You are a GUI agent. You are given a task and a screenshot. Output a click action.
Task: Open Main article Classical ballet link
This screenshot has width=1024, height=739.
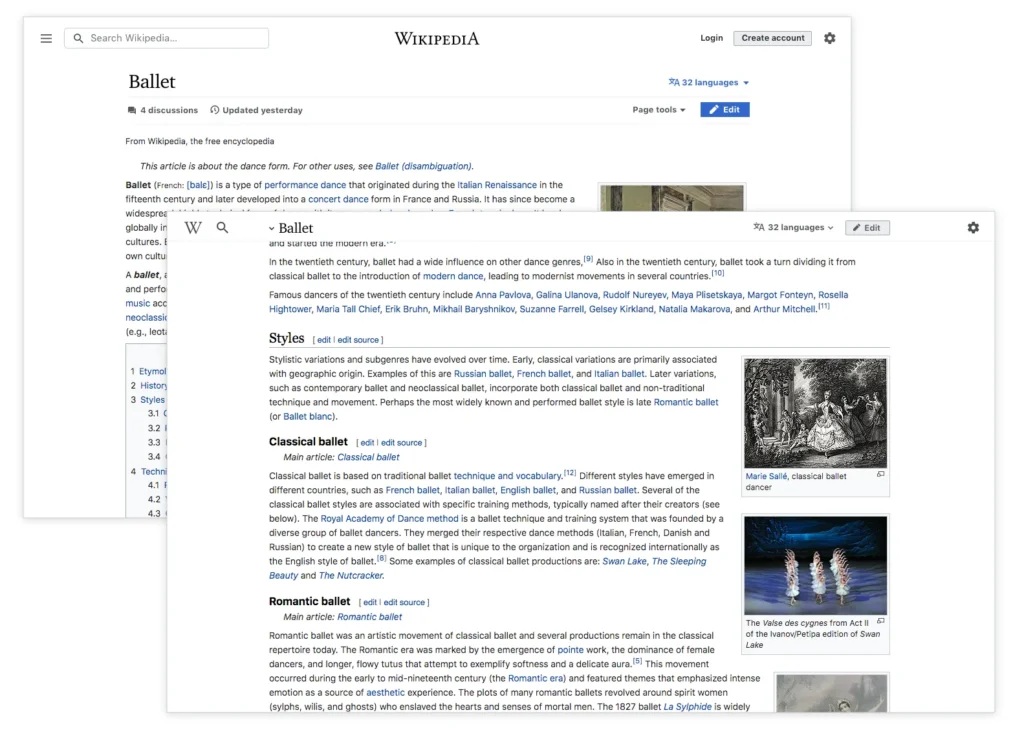[368, 458]
